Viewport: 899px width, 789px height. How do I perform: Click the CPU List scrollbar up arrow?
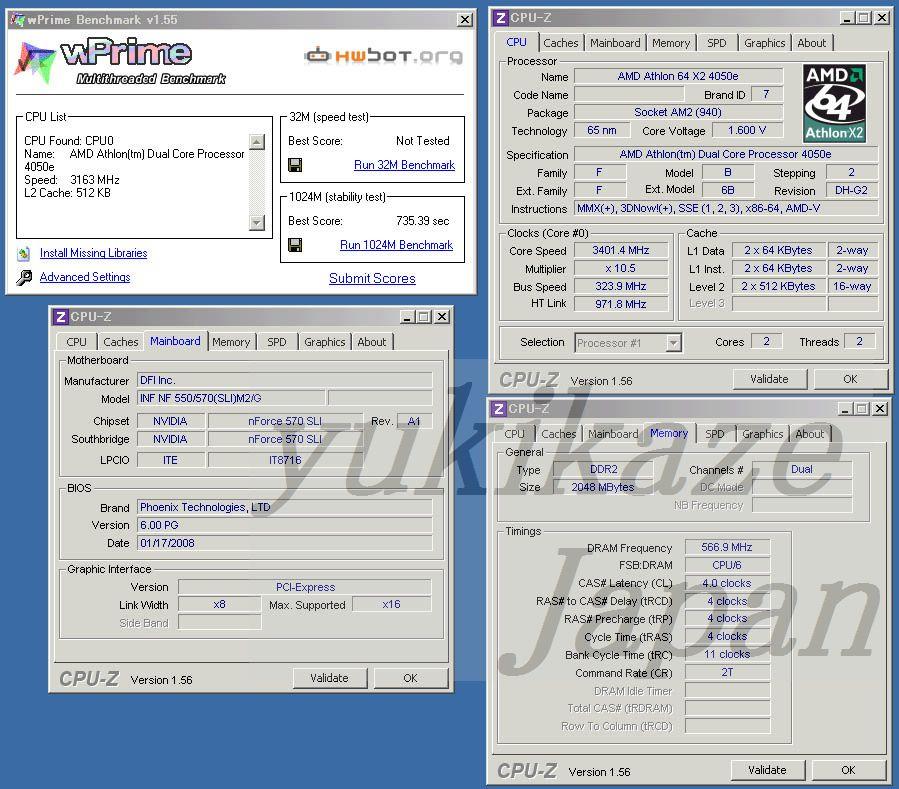[257, 142]
